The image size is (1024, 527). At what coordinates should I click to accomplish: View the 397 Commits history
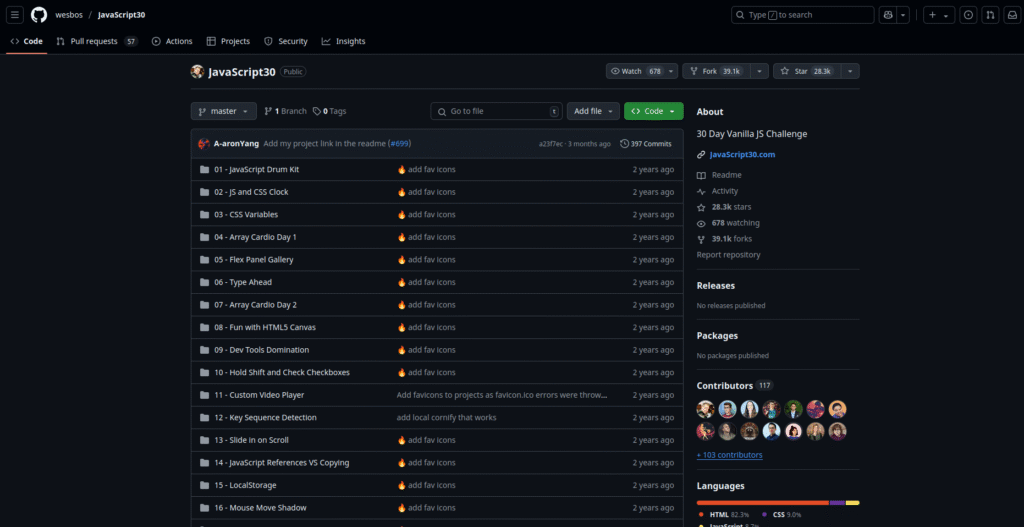tap(645, 144)
